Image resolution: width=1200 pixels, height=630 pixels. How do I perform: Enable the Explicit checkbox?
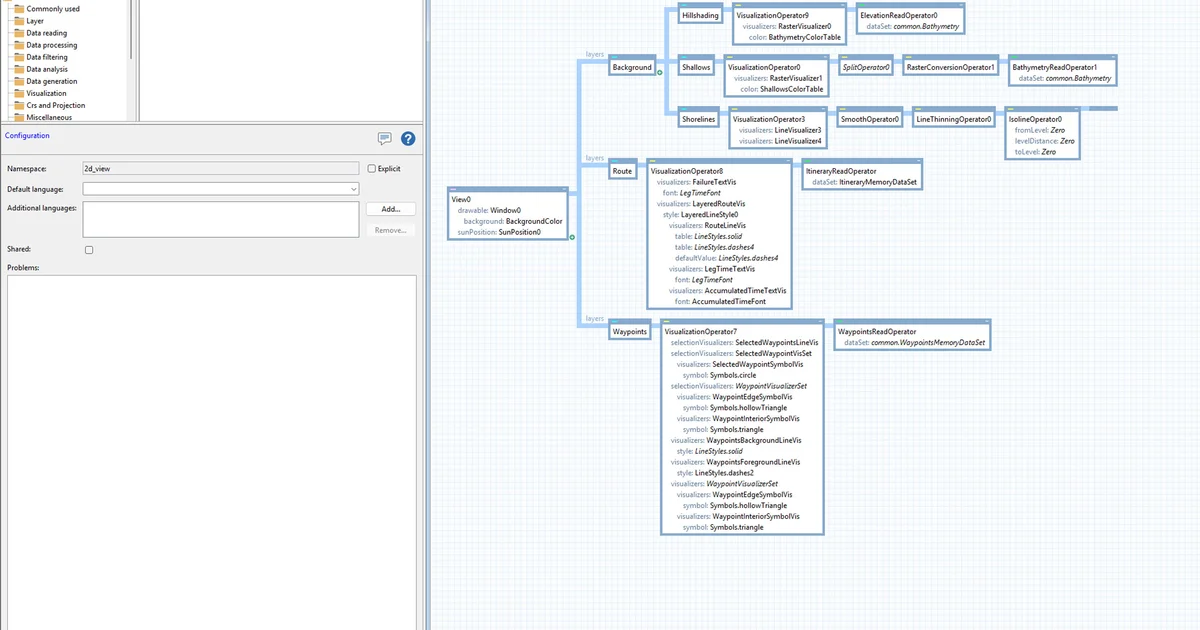[x=372, y=169]
